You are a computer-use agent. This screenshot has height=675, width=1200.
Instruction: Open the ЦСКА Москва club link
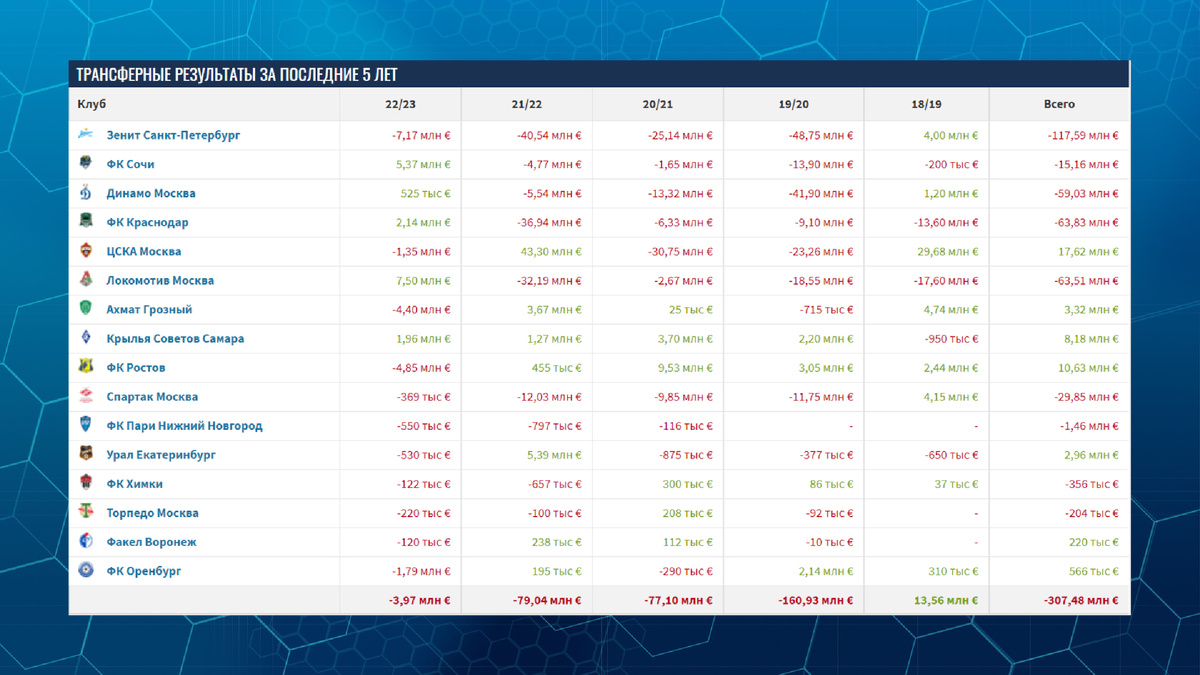[x=144, y=251]
